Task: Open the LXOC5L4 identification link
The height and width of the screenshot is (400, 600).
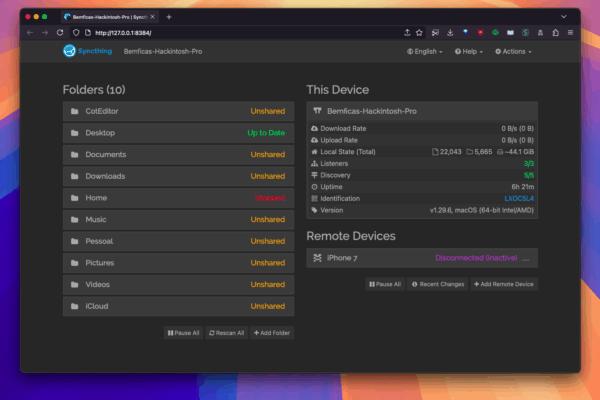Action: pyautogui.click(x=519, y=198)
